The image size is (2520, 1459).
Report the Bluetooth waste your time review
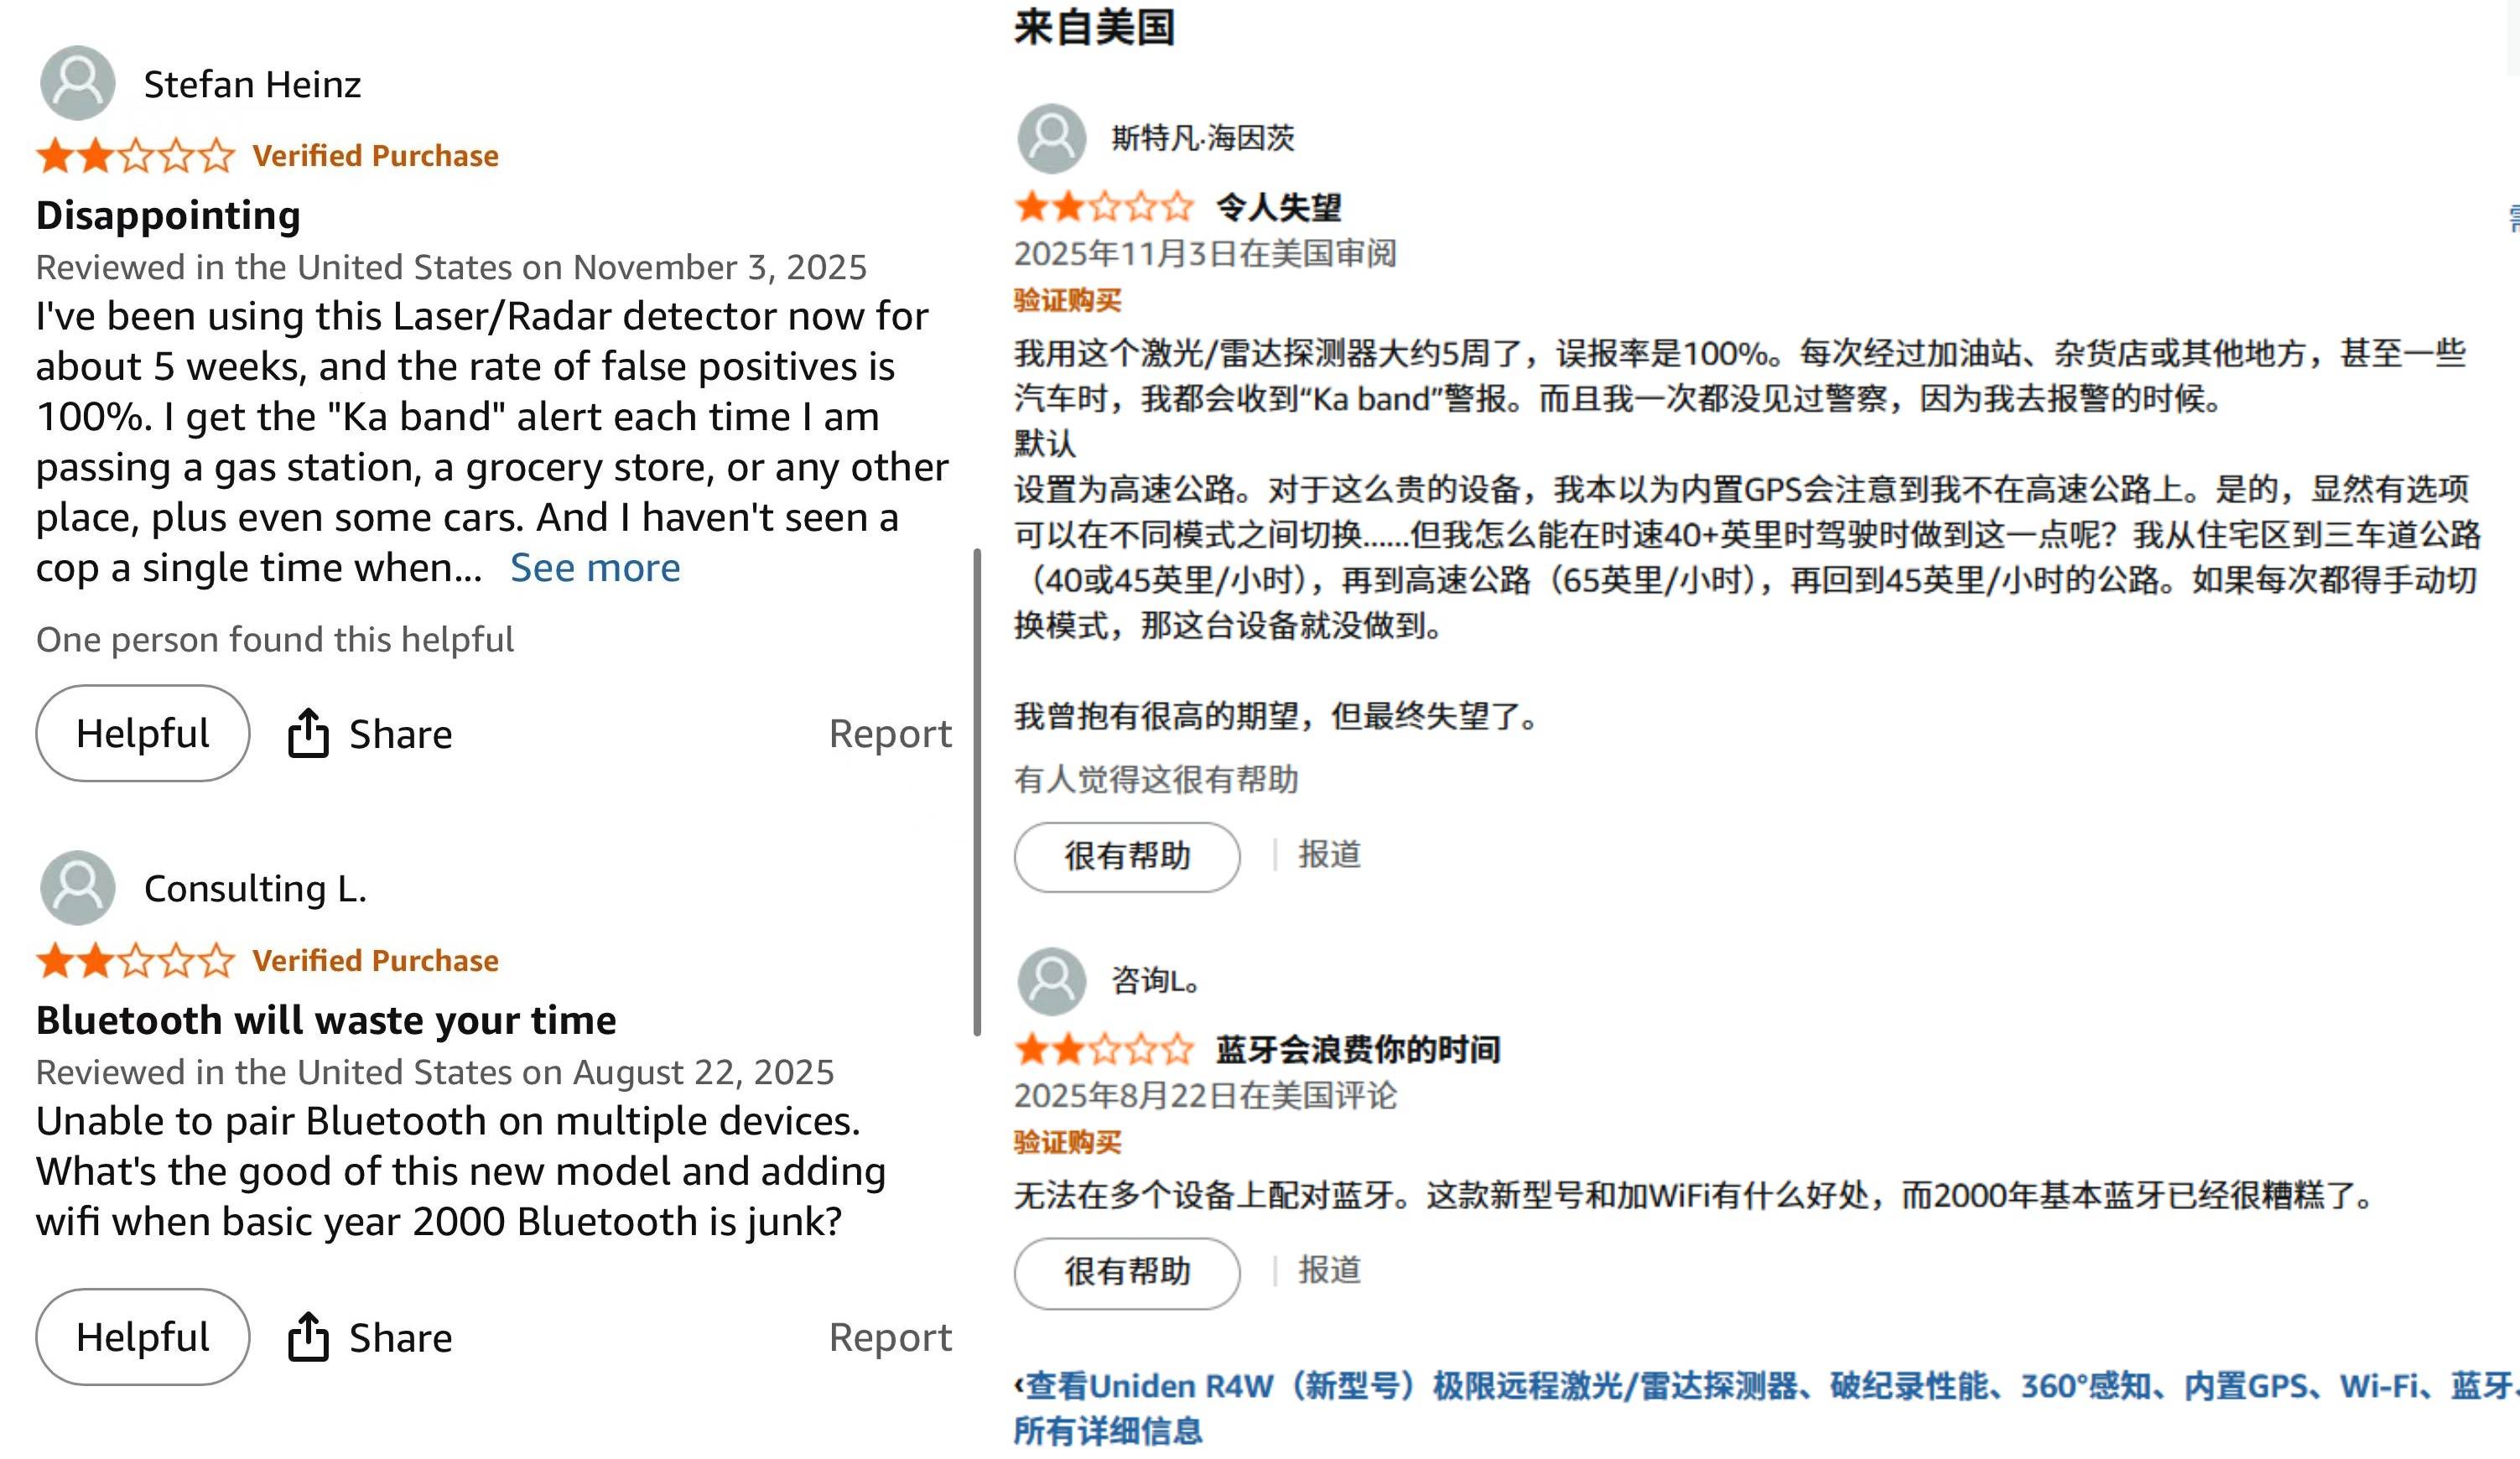tap(890, 1337)
